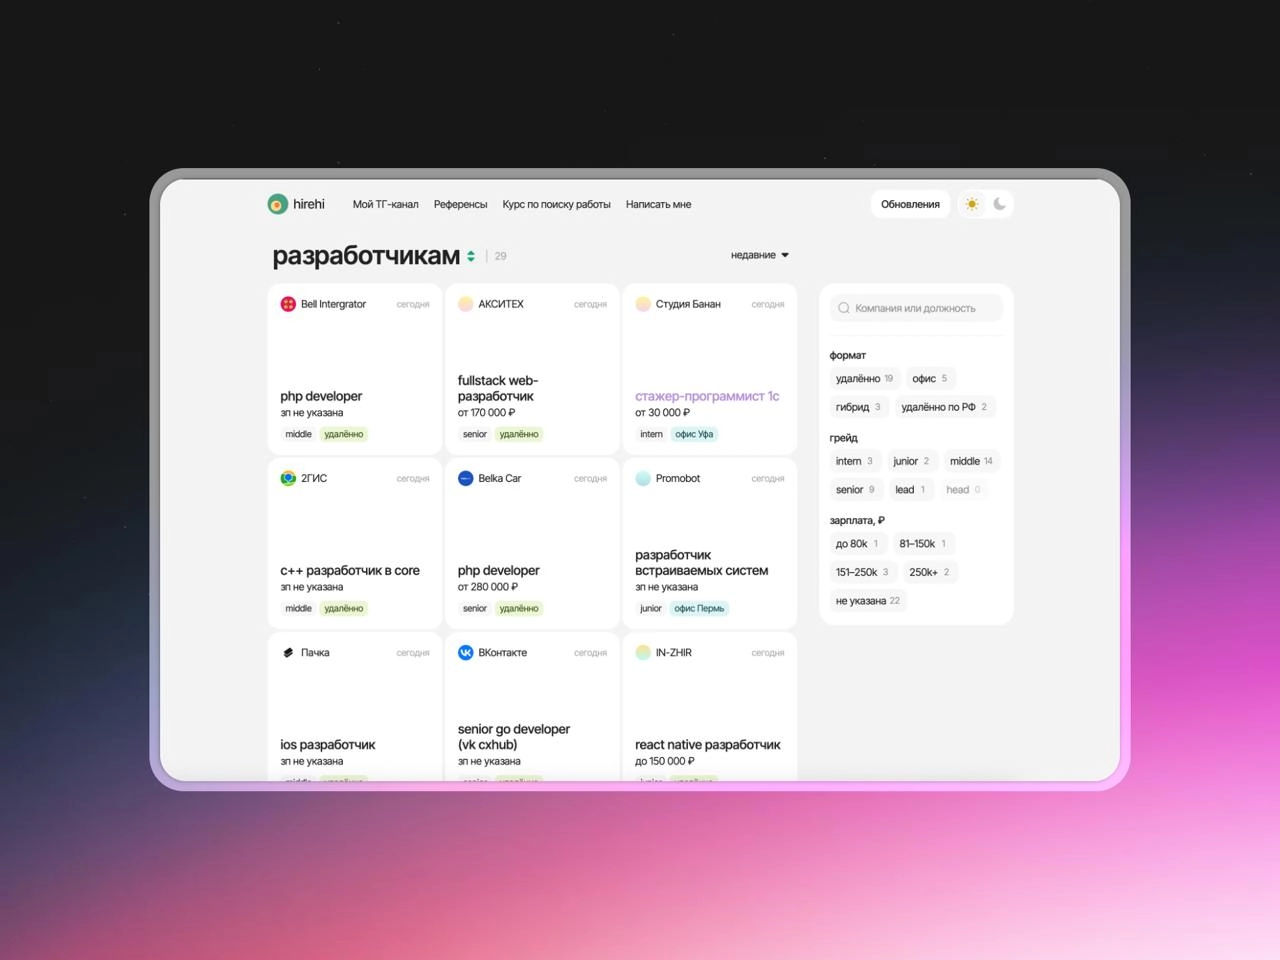
Task: Open стажер-программист 1с vacancy
Action: [707, 396]
